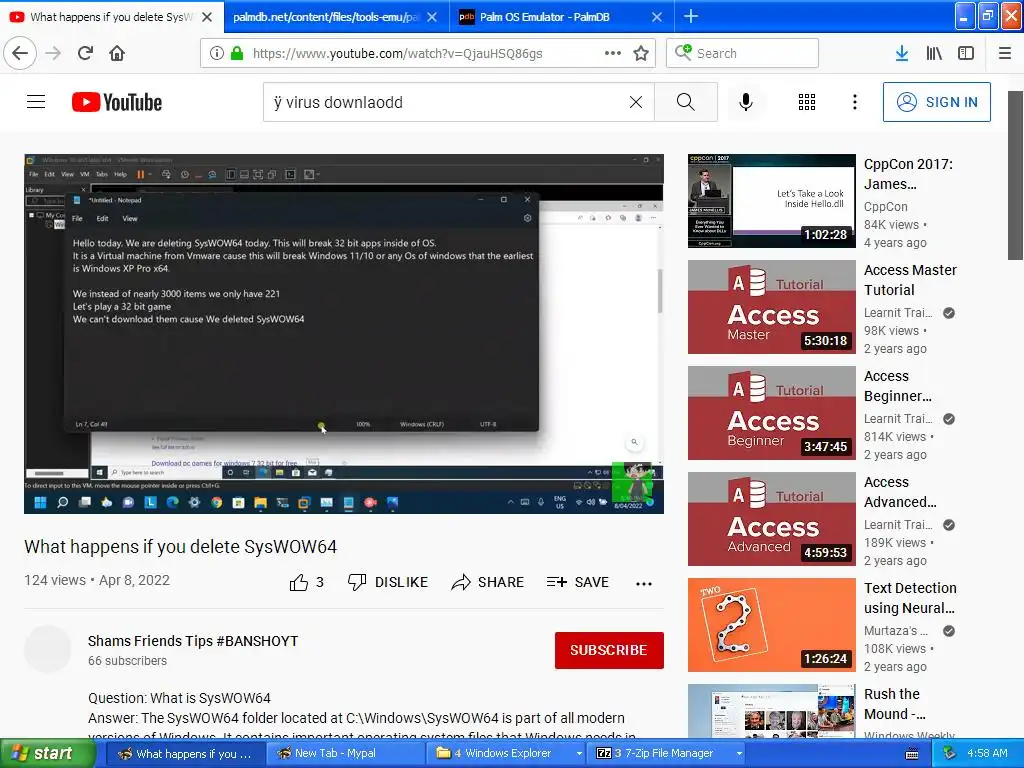This screenshot has width=1024, height=768.
Task: Open the browser library icon
Action: [934, 53]
